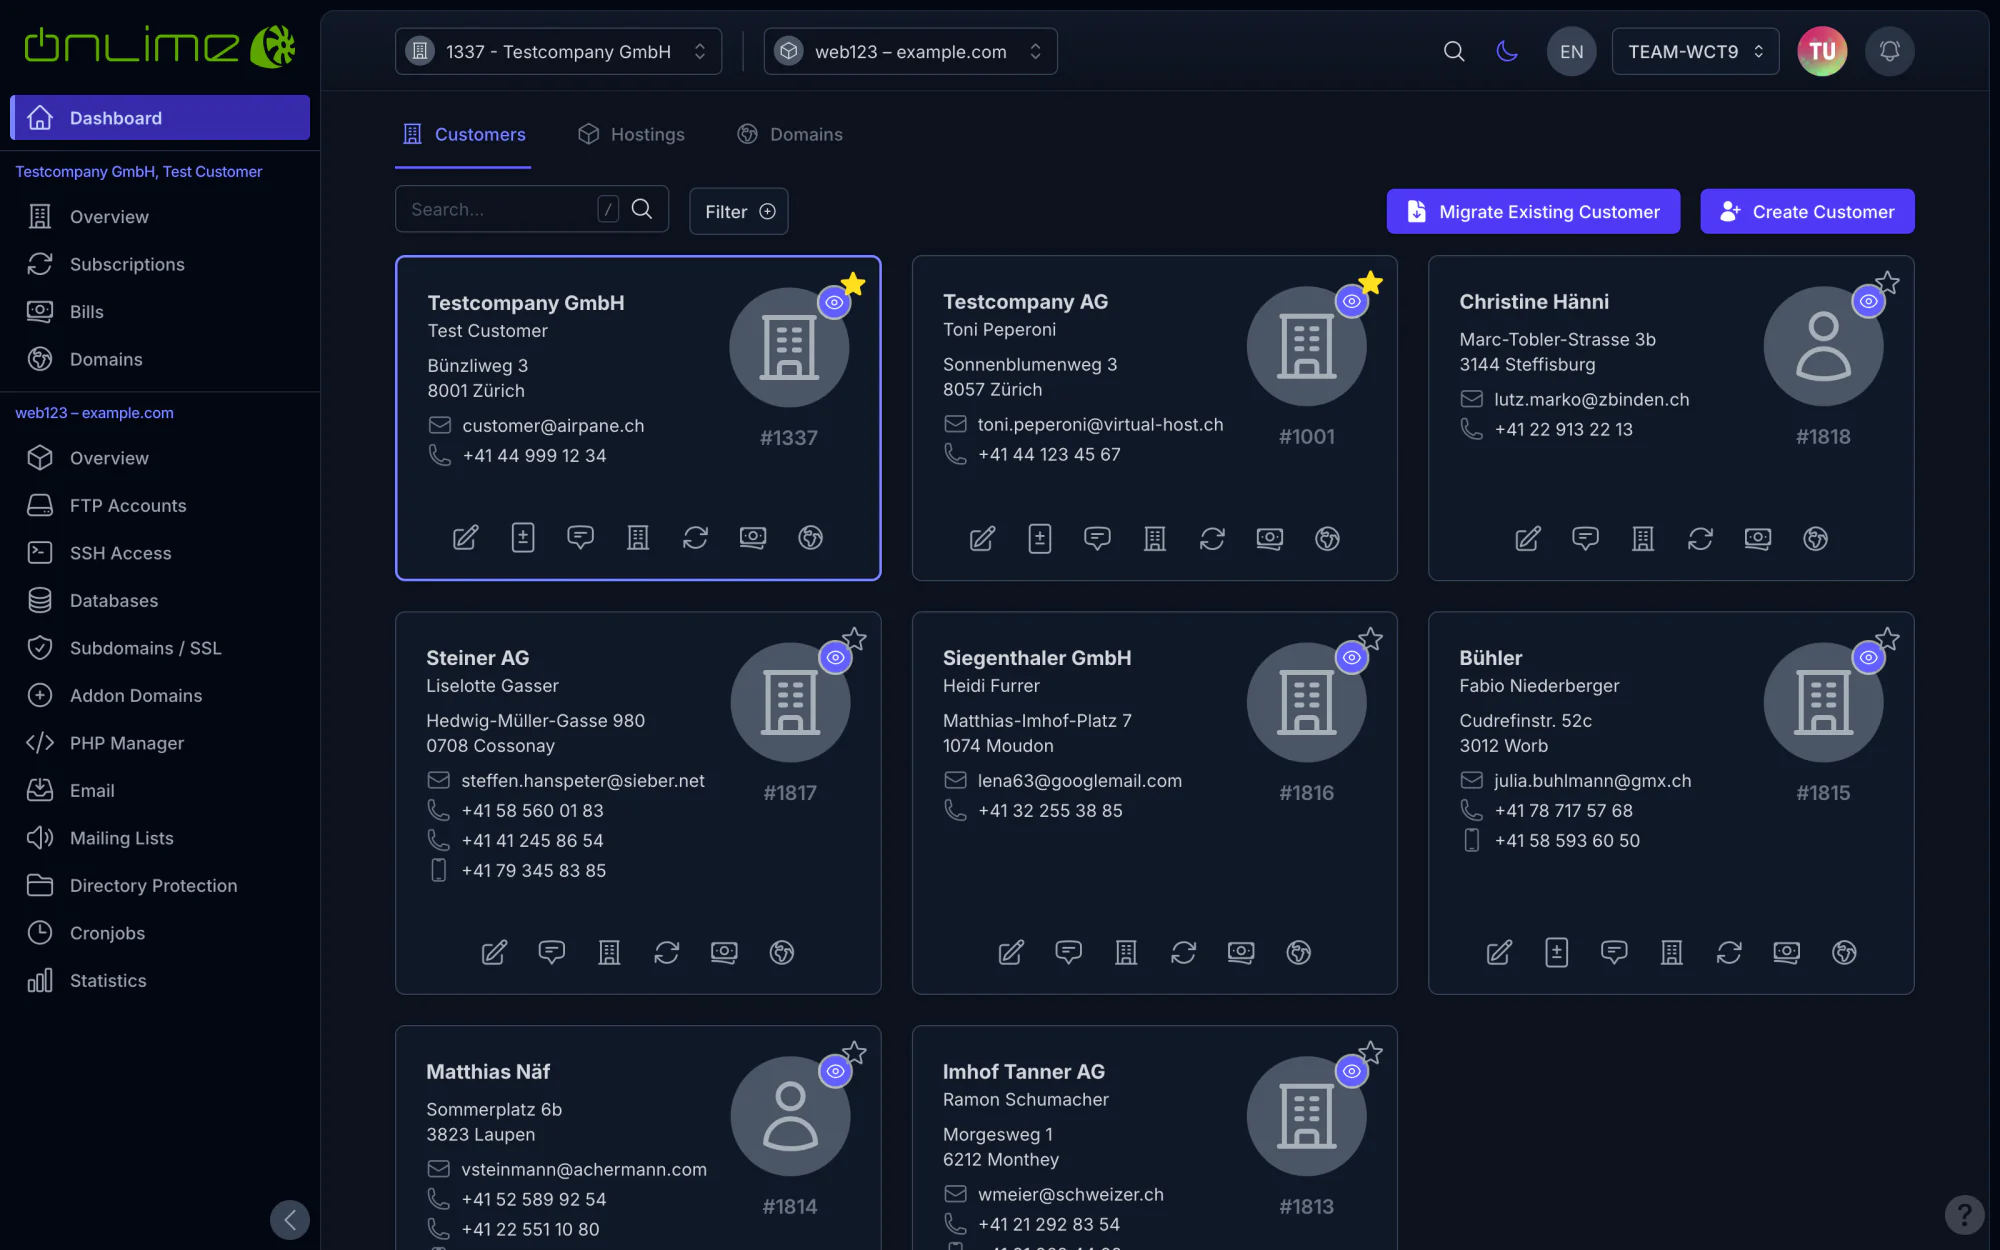Open the TEAM-WCT9 team dropdown
Viewport: 2000px width, 1250px height.
point(1695,51)
